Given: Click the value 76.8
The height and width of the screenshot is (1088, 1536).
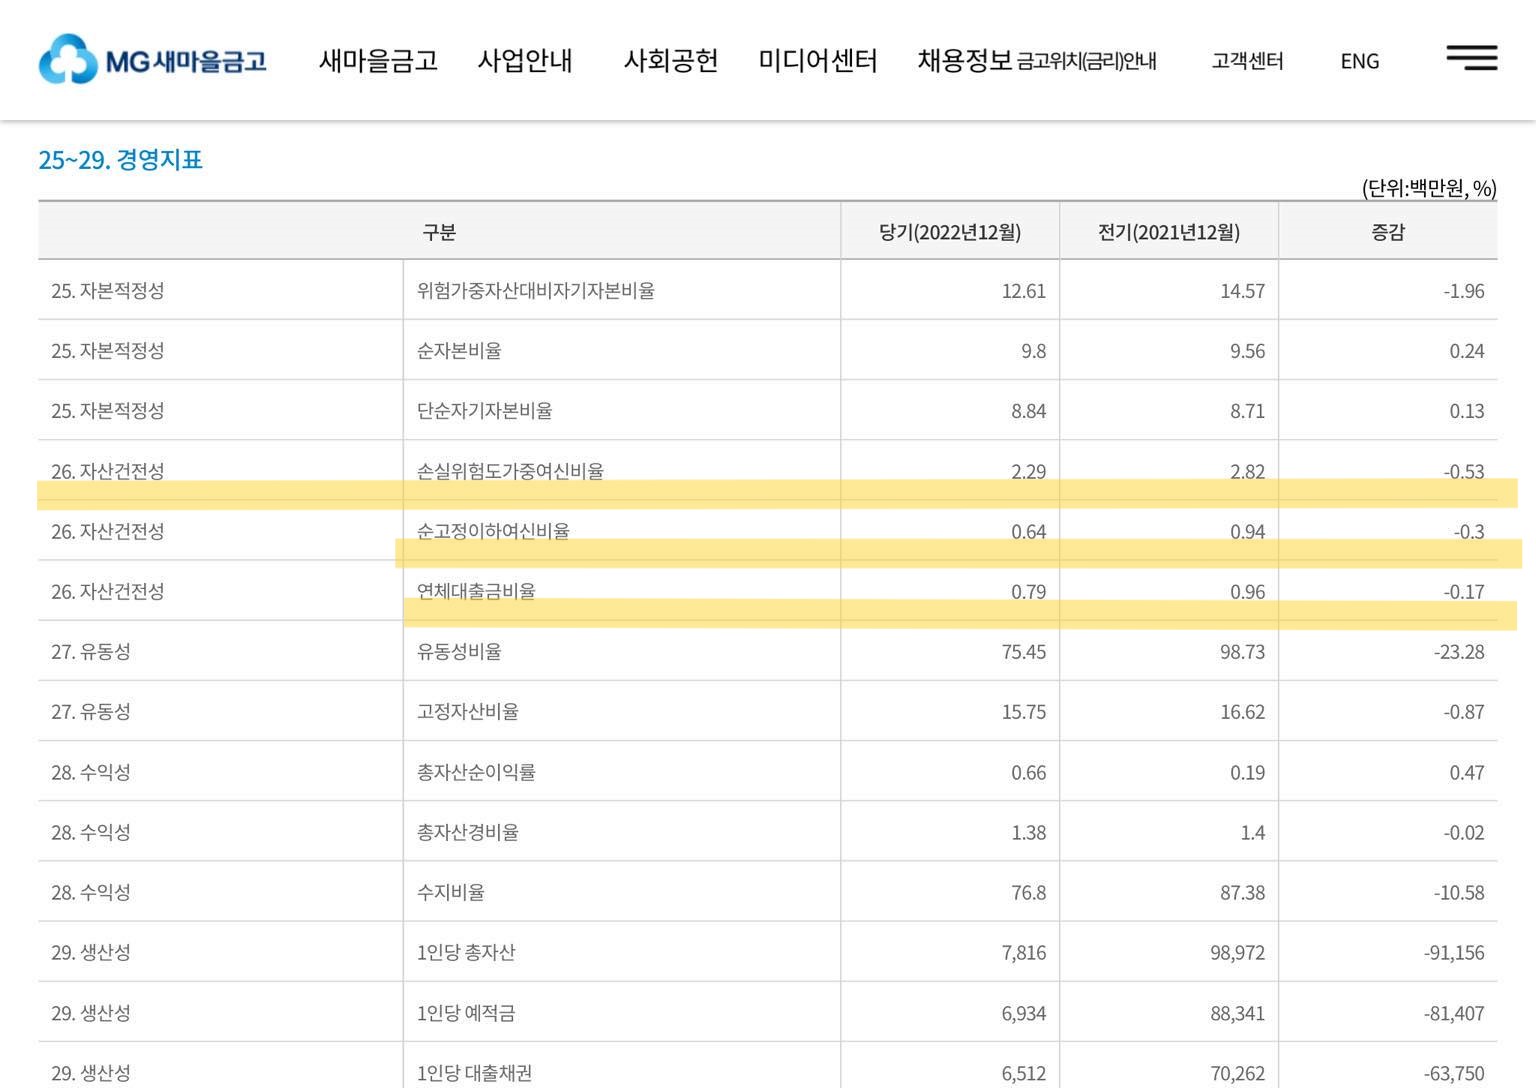Looking at the screenshot, I should coord(1029,892).
